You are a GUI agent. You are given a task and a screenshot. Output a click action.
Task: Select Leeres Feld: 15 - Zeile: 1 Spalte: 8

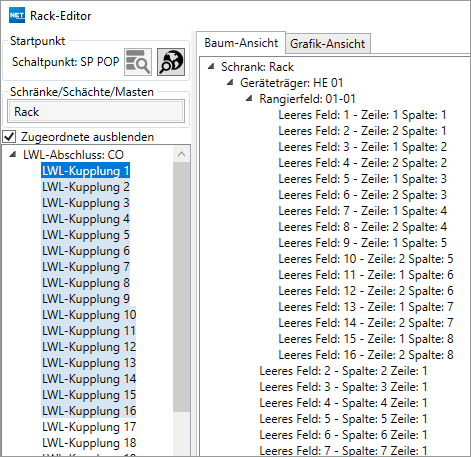366,339
